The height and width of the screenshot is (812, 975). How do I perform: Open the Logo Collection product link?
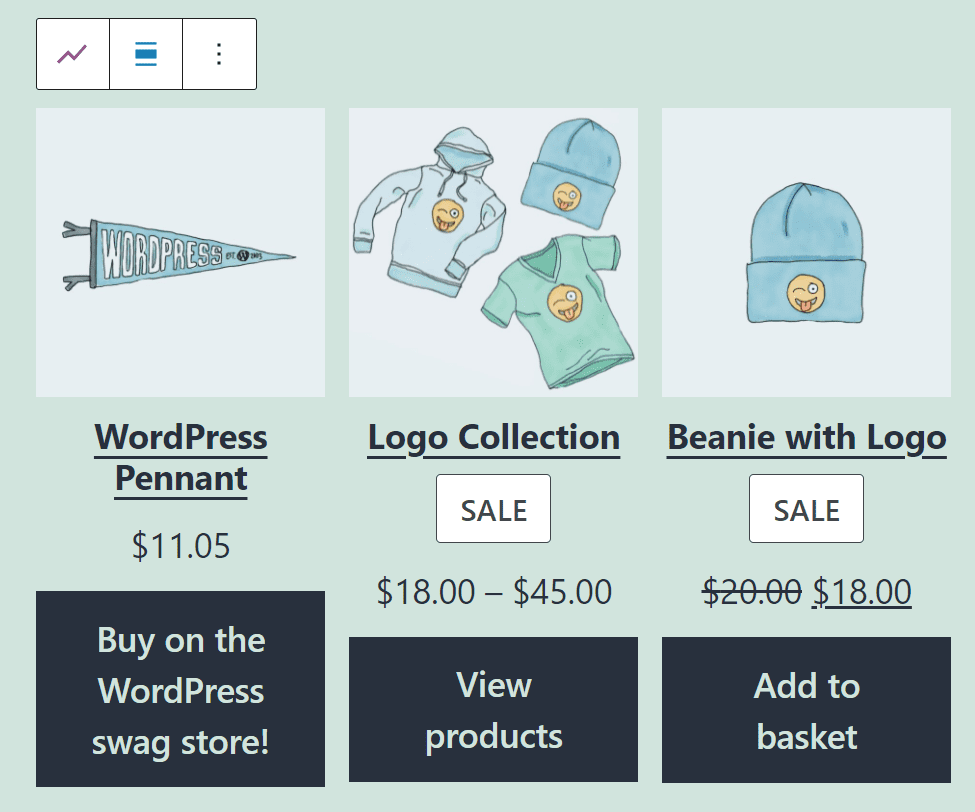click(493, 437)
